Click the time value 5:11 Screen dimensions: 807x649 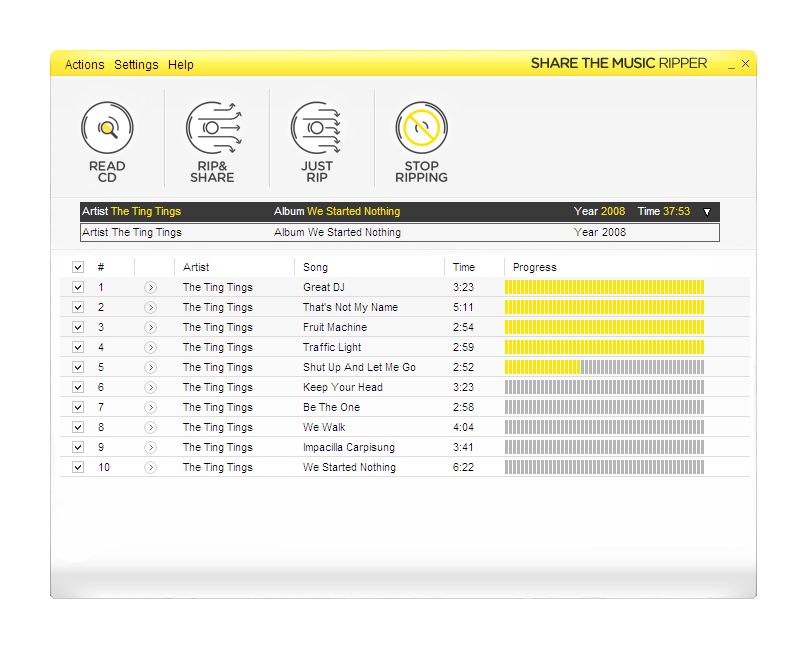(x=463, y=307)
